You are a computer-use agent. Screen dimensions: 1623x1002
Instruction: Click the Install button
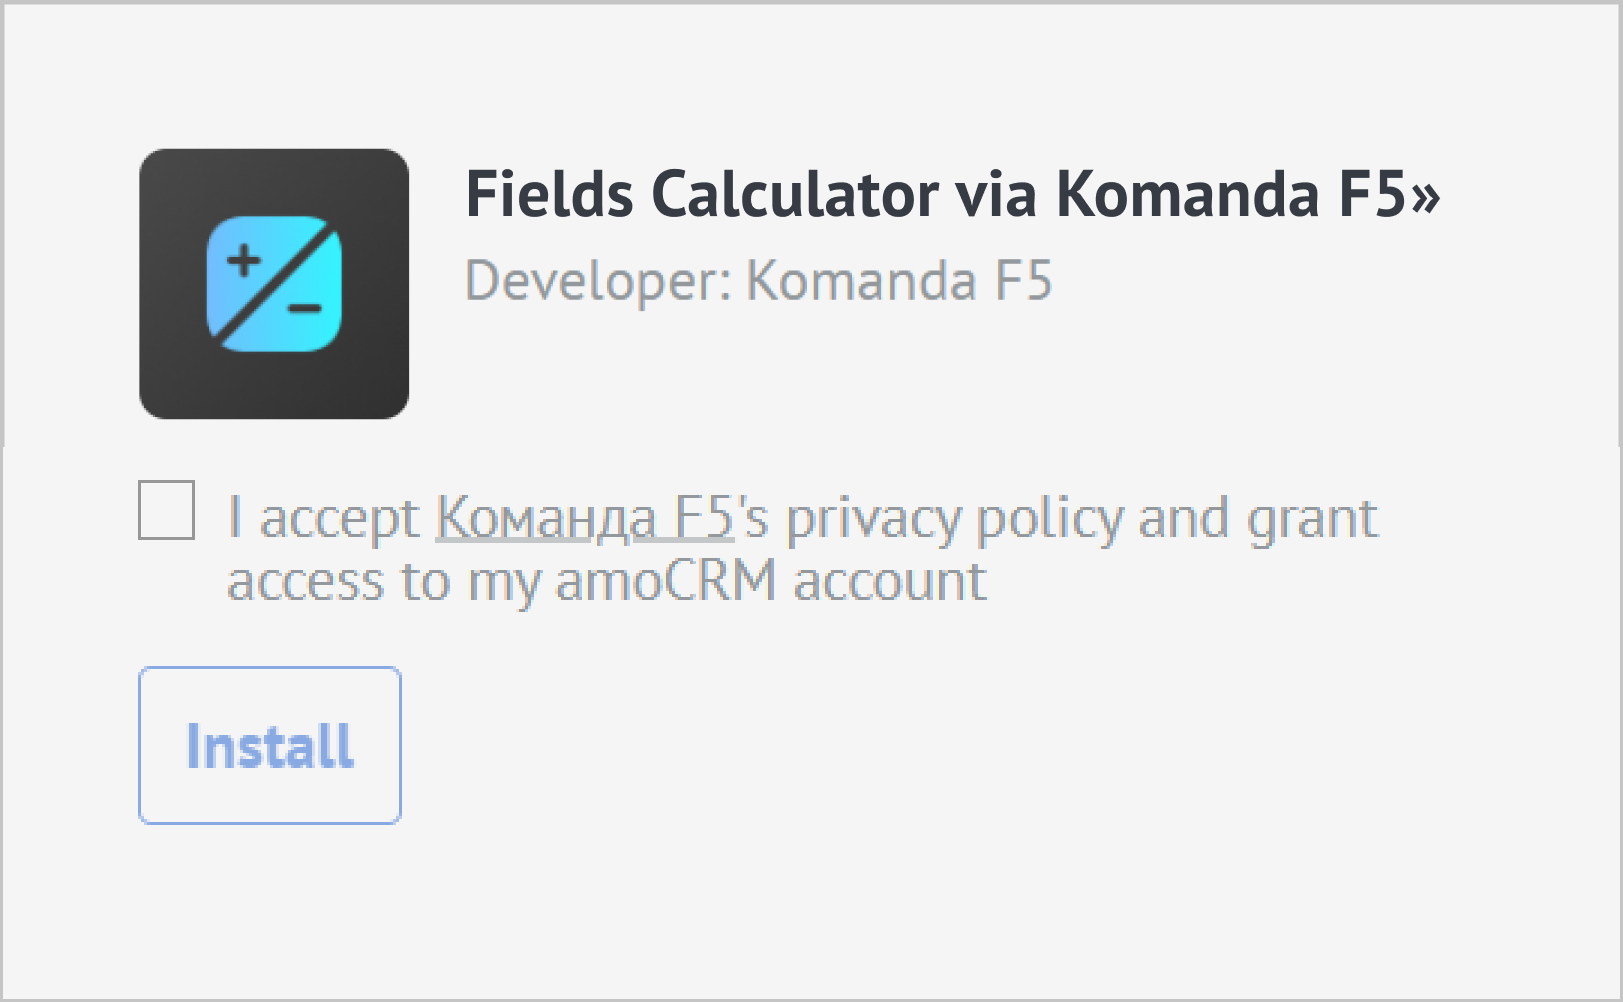click(x=269, y=744)
